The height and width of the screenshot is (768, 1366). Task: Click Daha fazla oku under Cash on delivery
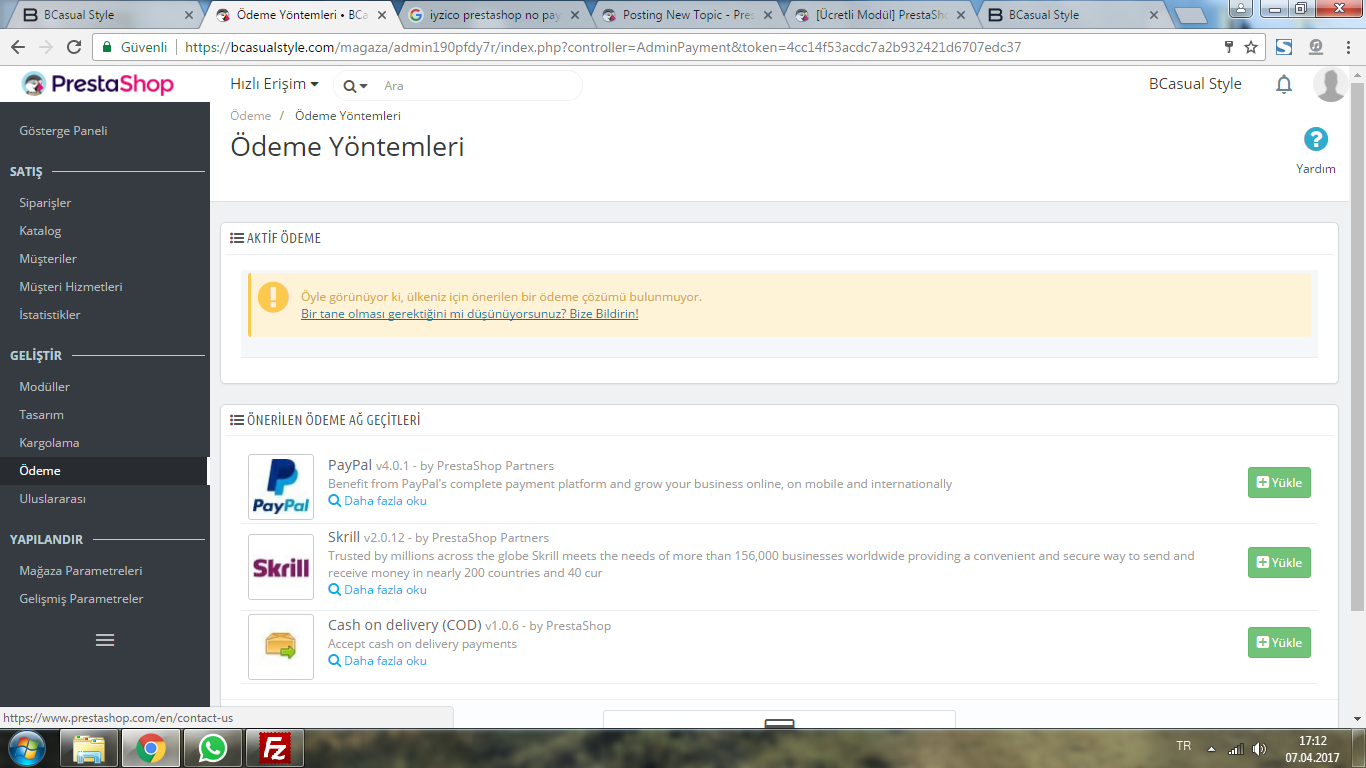[x=378, y=661]
